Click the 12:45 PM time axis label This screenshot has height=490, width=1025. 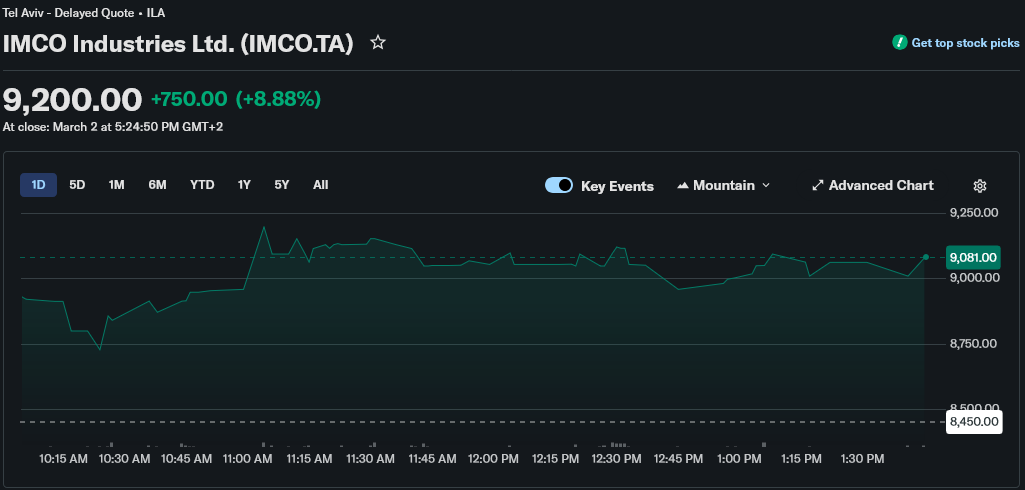point(679,459)
